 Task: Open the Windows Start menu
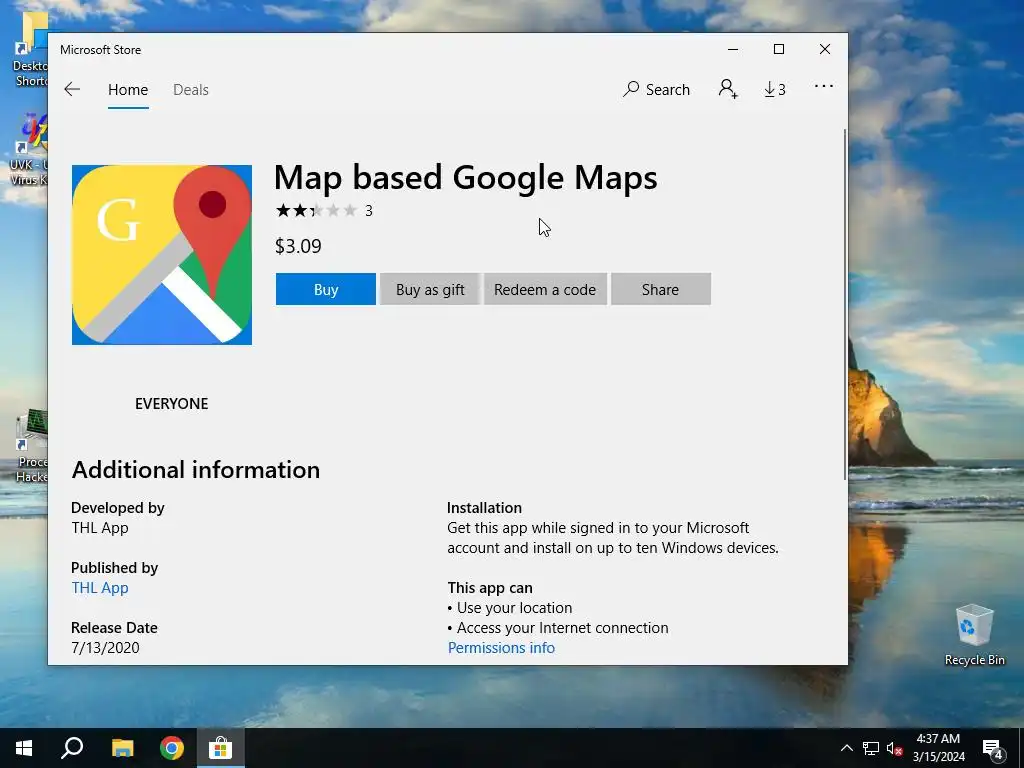[24, 748]
